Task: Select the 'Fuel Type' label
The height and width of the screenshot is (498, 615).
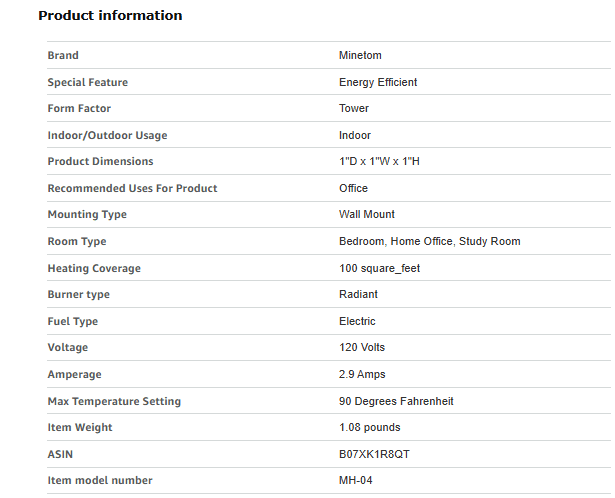Action: [73, 322]
